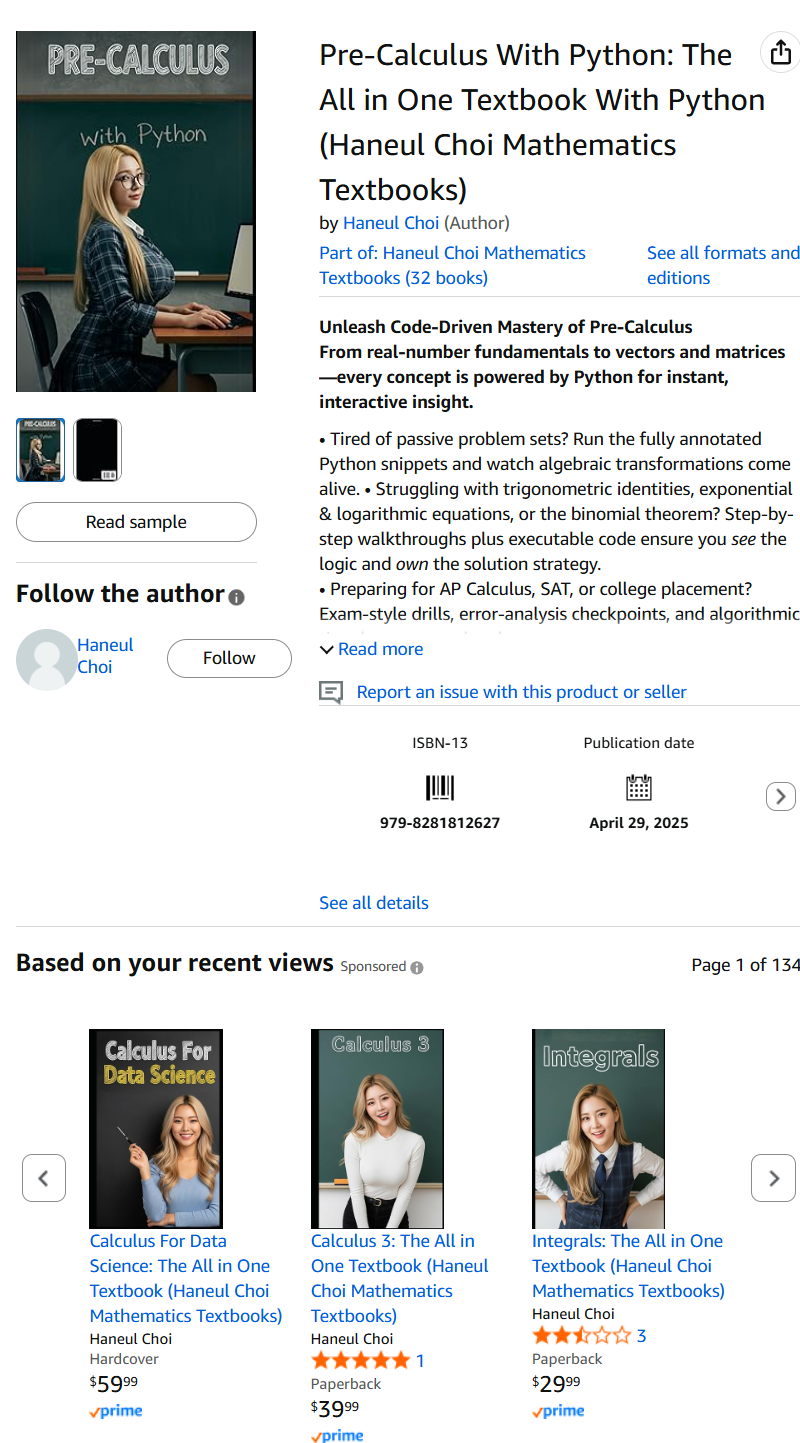800x1443 pixels.
Task: Show next product details with right chevron
Action: click(781, 796)
